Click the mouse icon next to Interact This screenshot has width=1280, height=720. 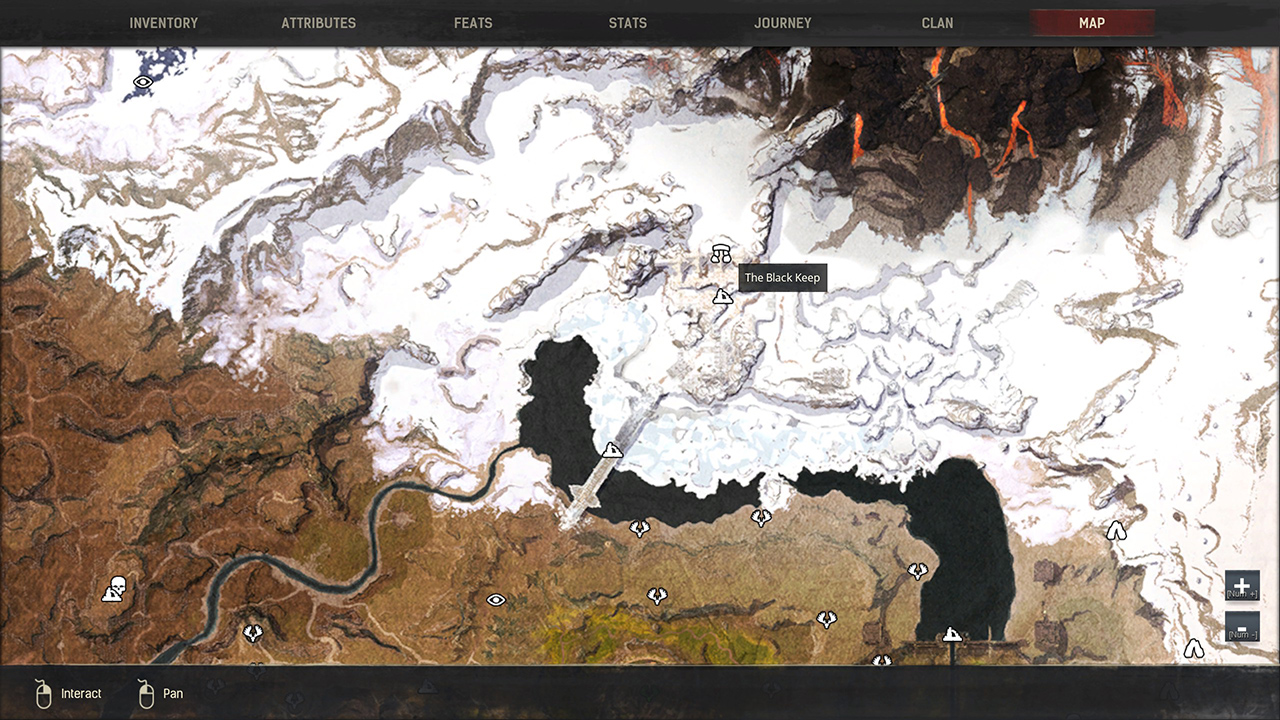(x=43, y=694)
